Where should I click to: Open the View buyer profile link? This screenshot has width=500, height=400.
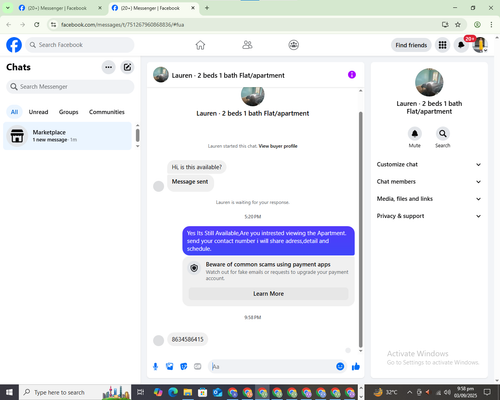click(278, 146)
